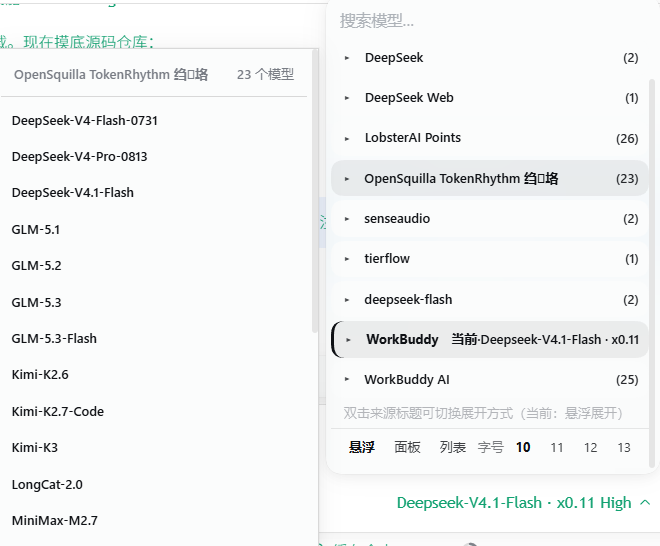Click the provider panel vertical scrollbar
The width and height of the screenshot is (660, 546).
coord(652,273)
